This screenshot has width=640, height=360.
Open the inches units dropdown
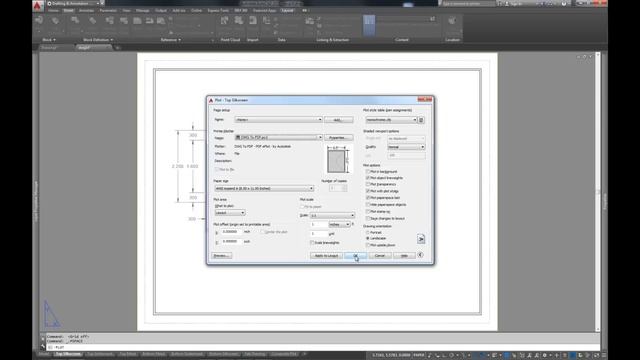coord(340,224)
